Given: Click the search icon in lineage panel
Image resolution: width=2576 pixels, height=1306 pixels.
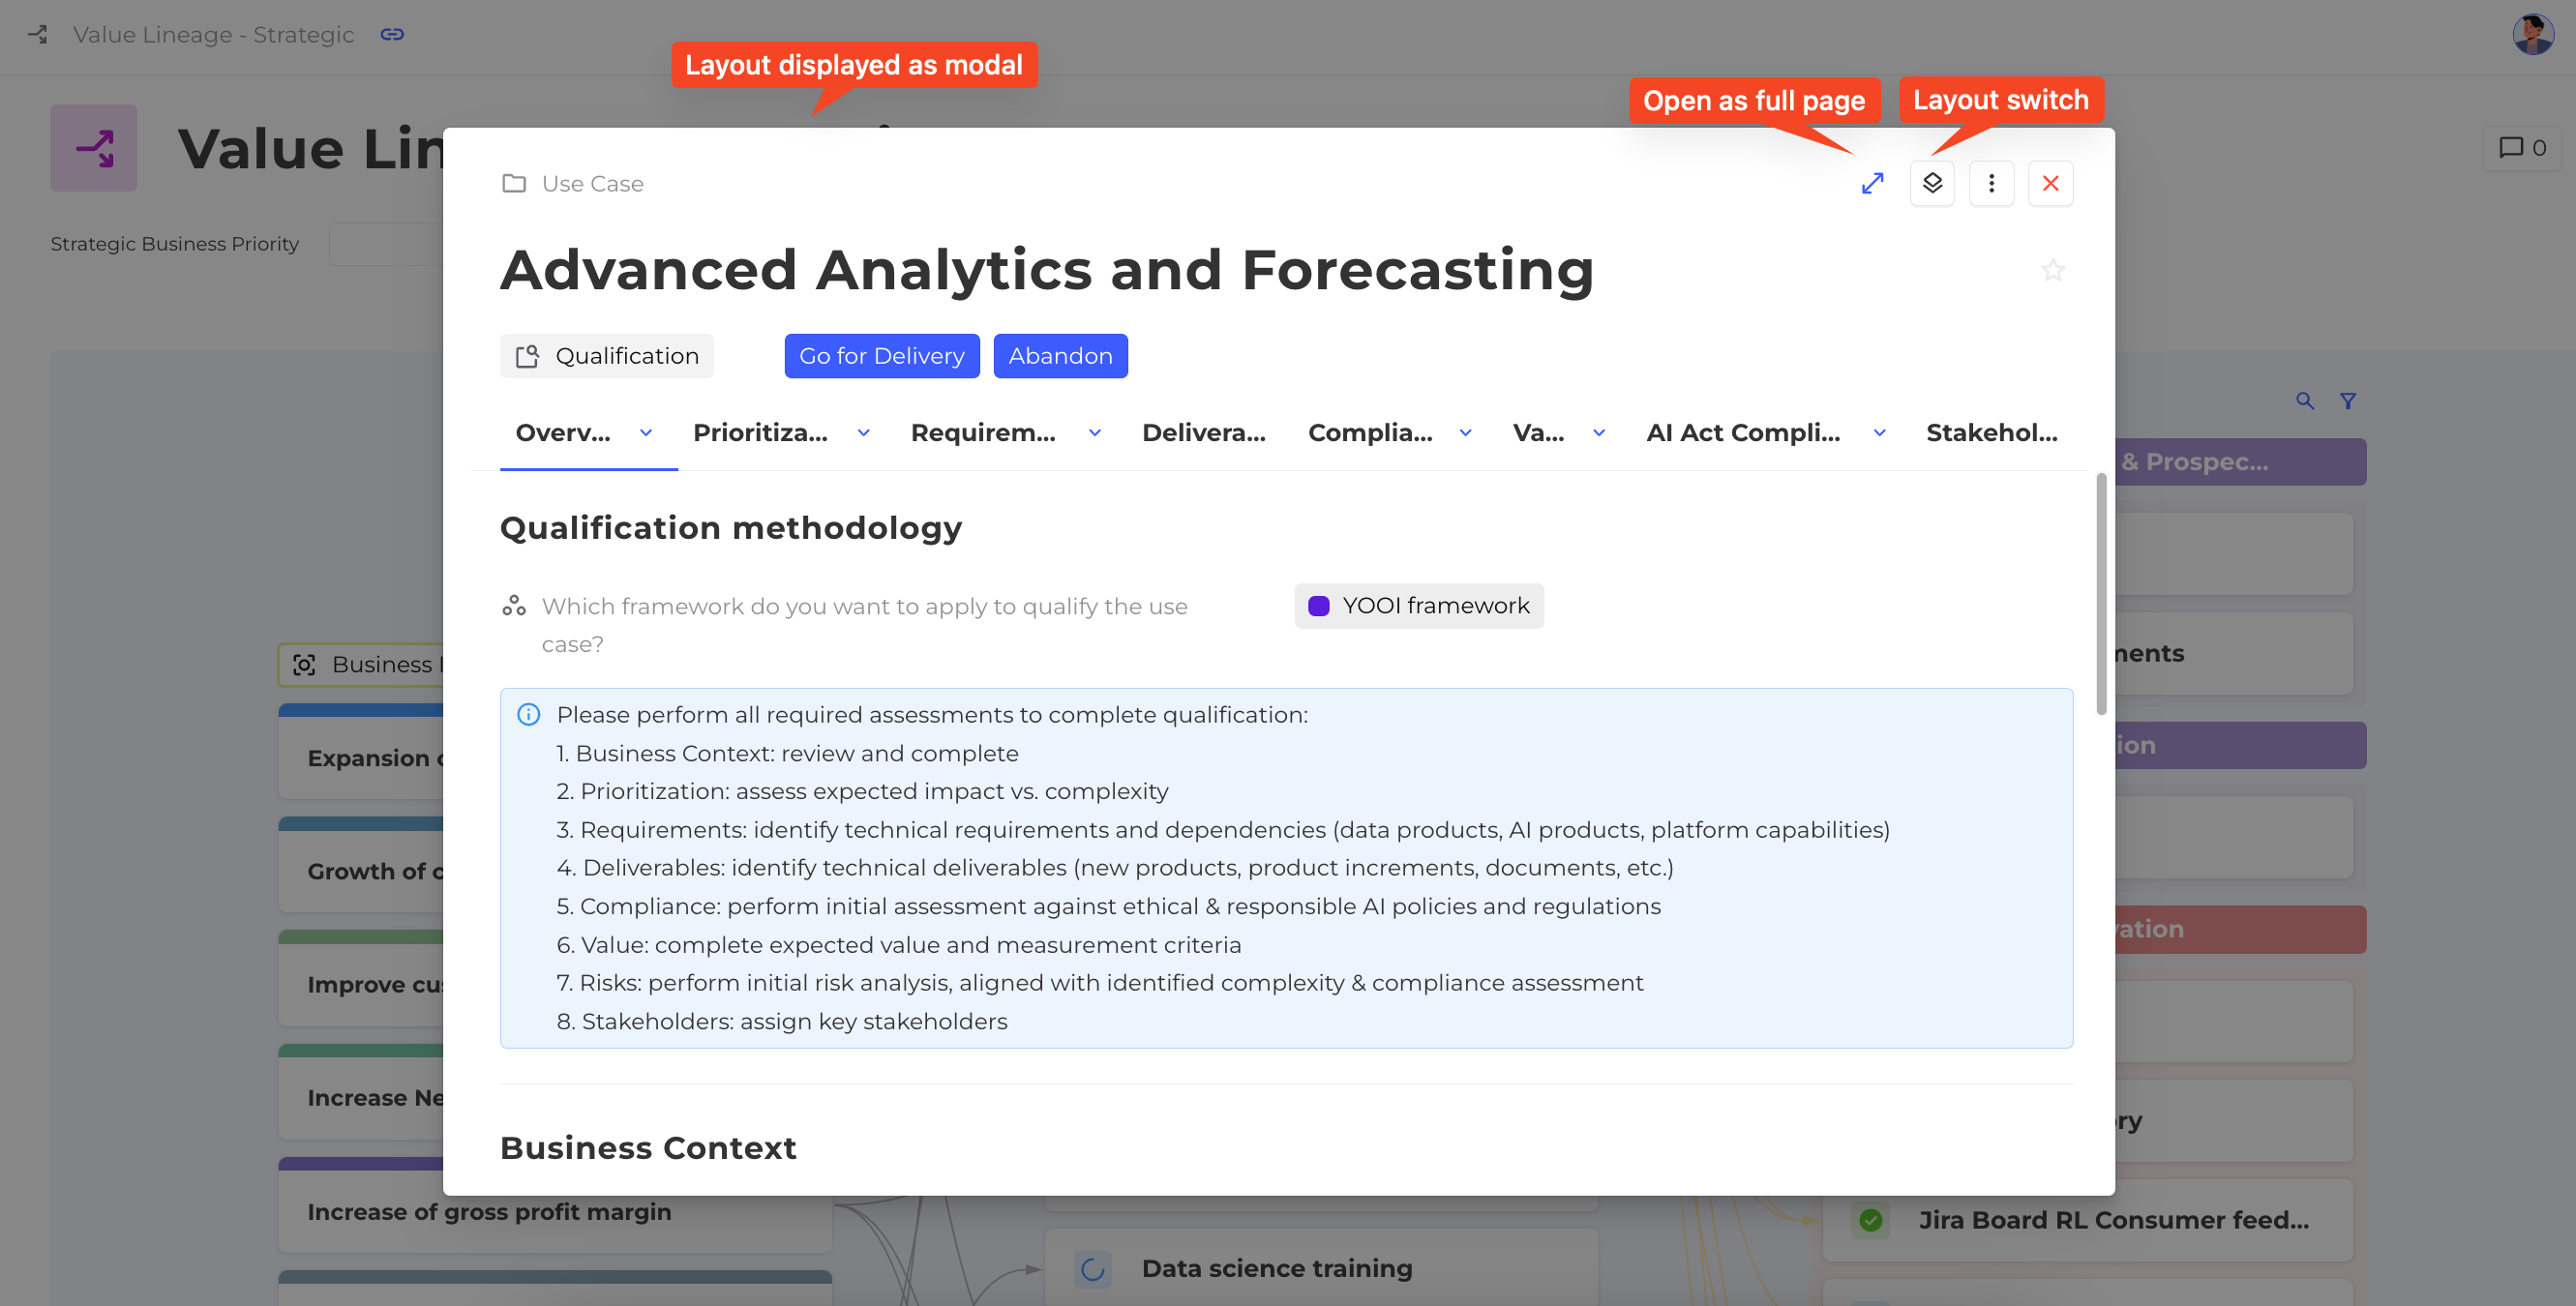Looking at the screenshot, I should [2304, 401].
